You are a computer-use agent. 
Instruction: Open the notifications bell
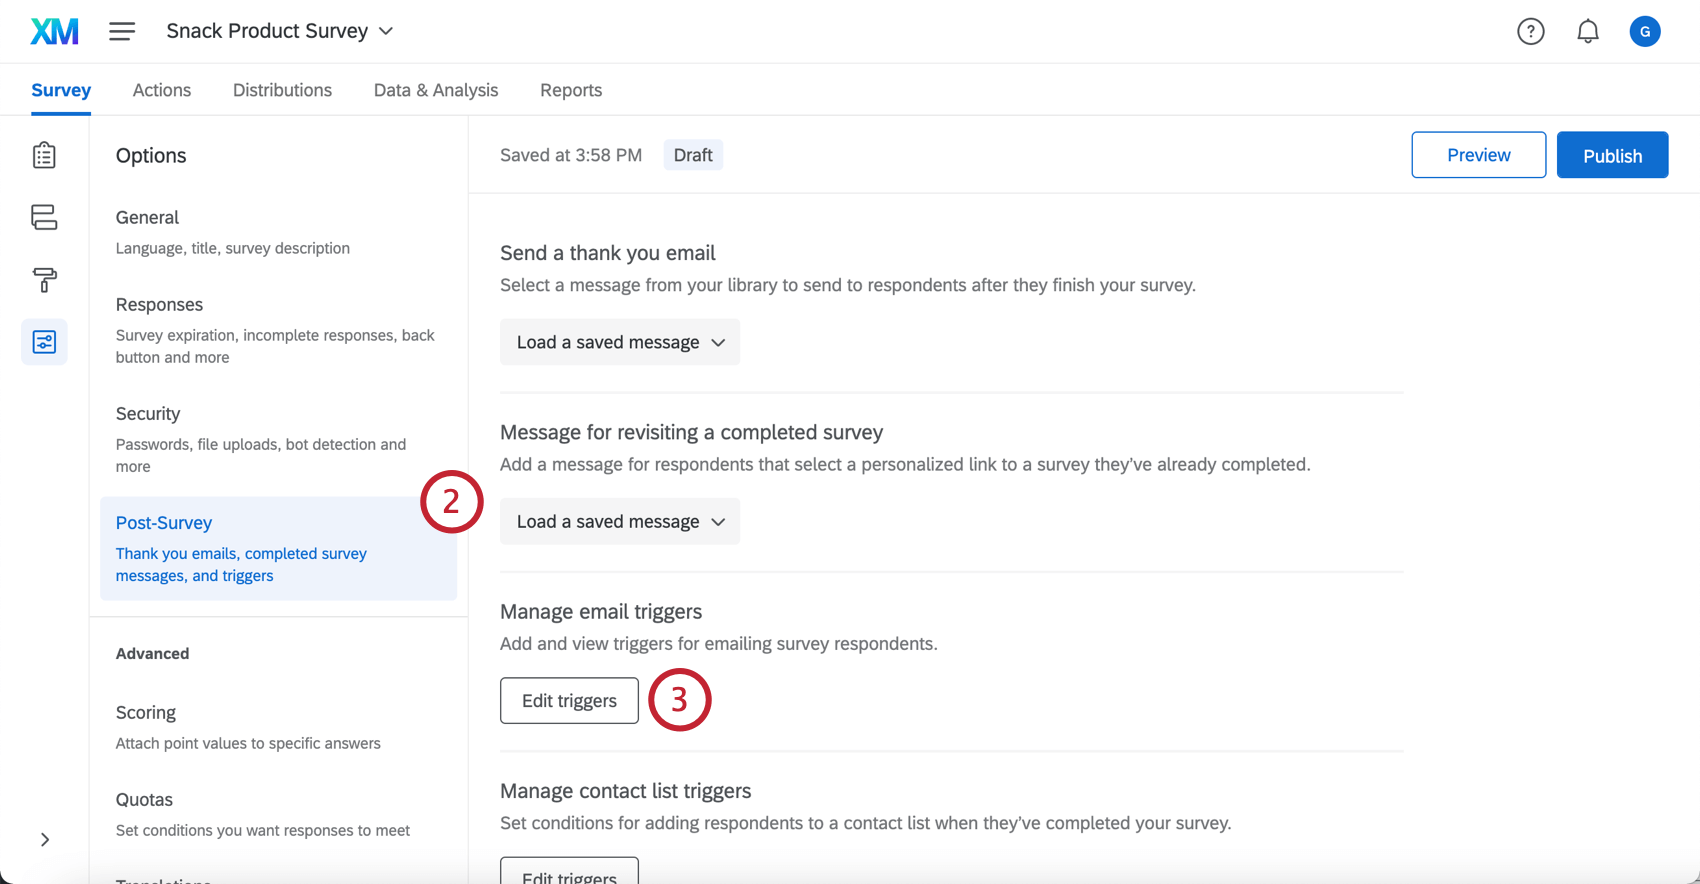coord(1587,31)
